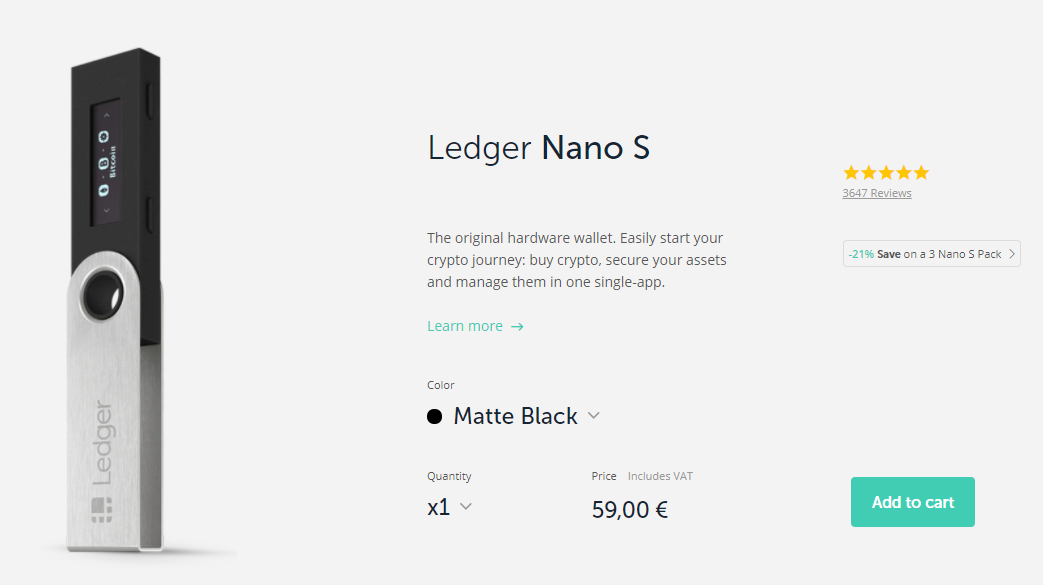Click the Ledger Nano S product title

[x=539, y=148]
